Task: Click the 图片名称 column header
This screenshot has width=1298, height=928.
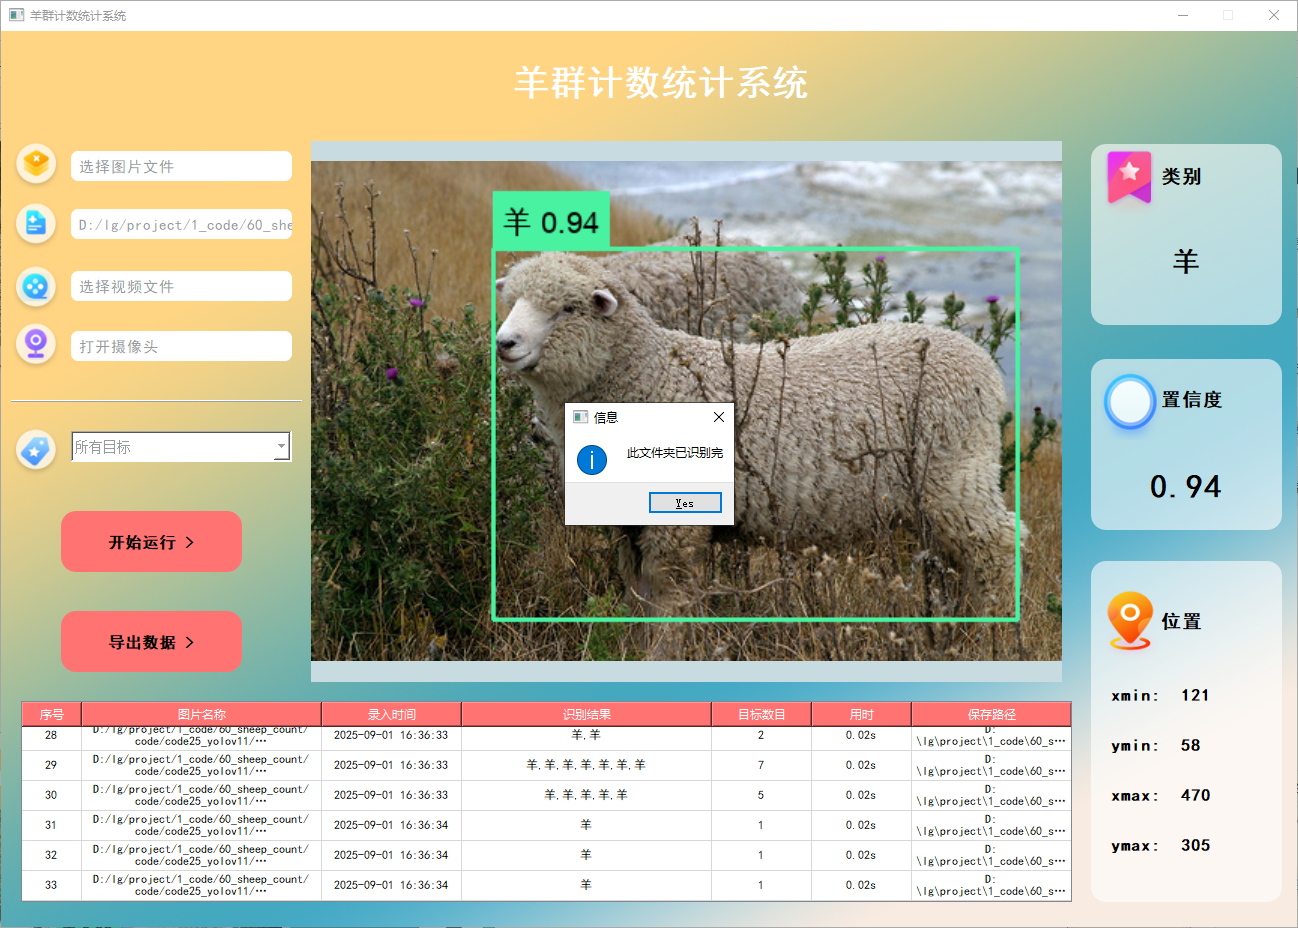Action: (x=202, y=714)
